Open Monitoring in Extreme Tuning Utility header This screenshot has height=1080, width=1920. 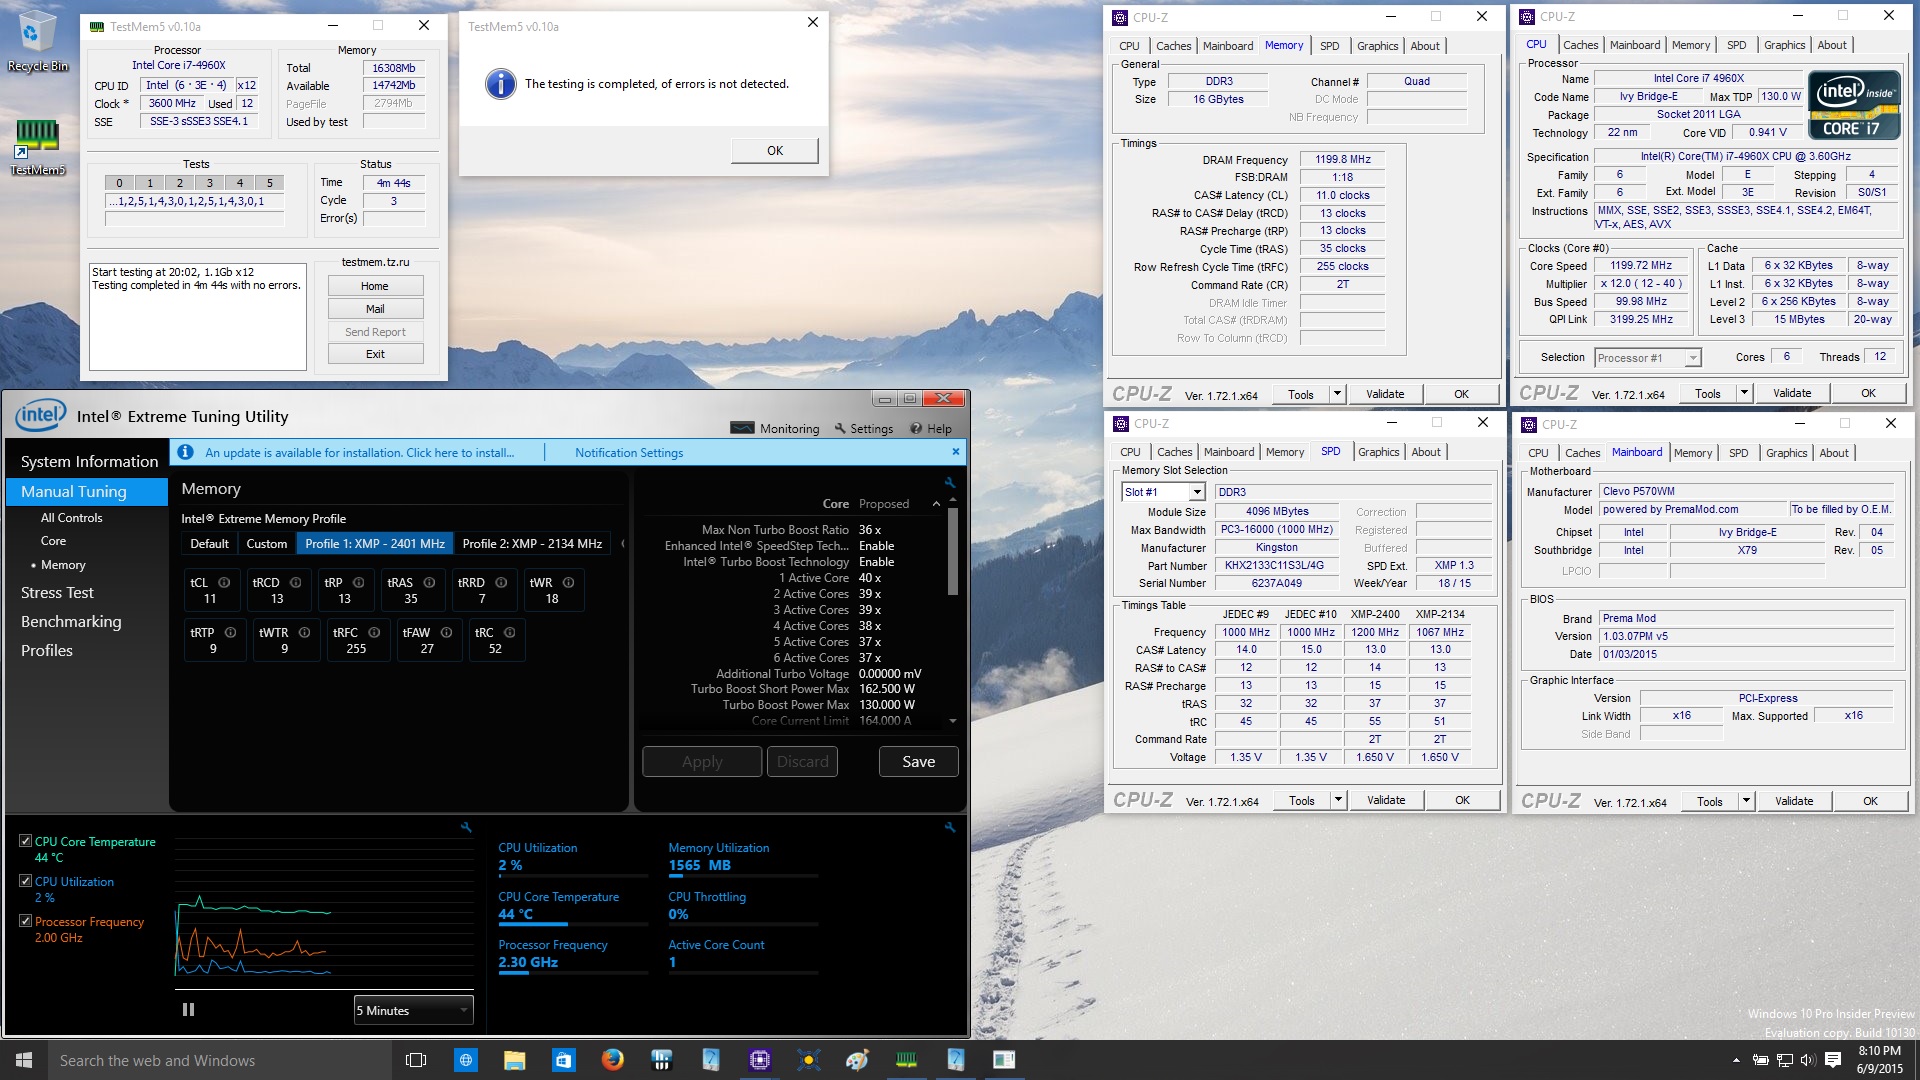tap(775, 428)
